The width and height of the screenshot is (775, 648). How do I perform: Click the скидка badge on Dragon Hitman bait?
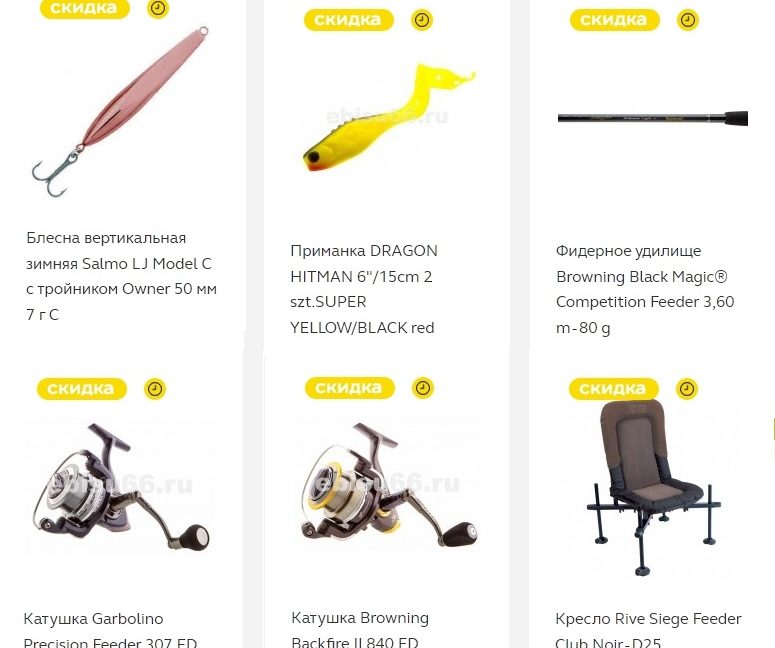pyautogui.click(x=348, y=20)
